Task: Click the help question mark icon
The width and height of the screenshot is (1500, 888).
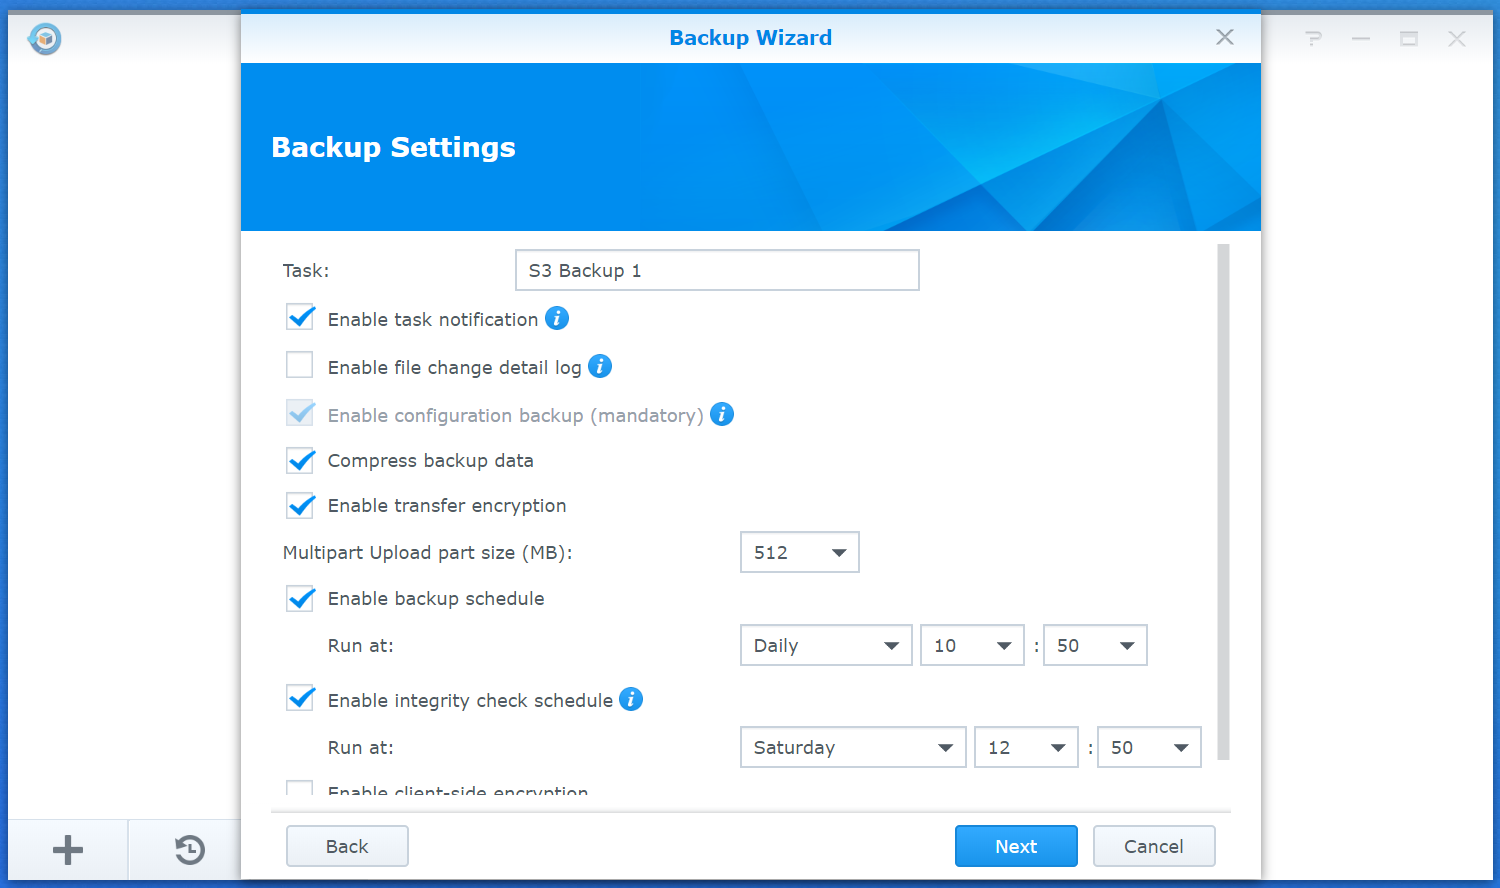Action: (1313, 39)
